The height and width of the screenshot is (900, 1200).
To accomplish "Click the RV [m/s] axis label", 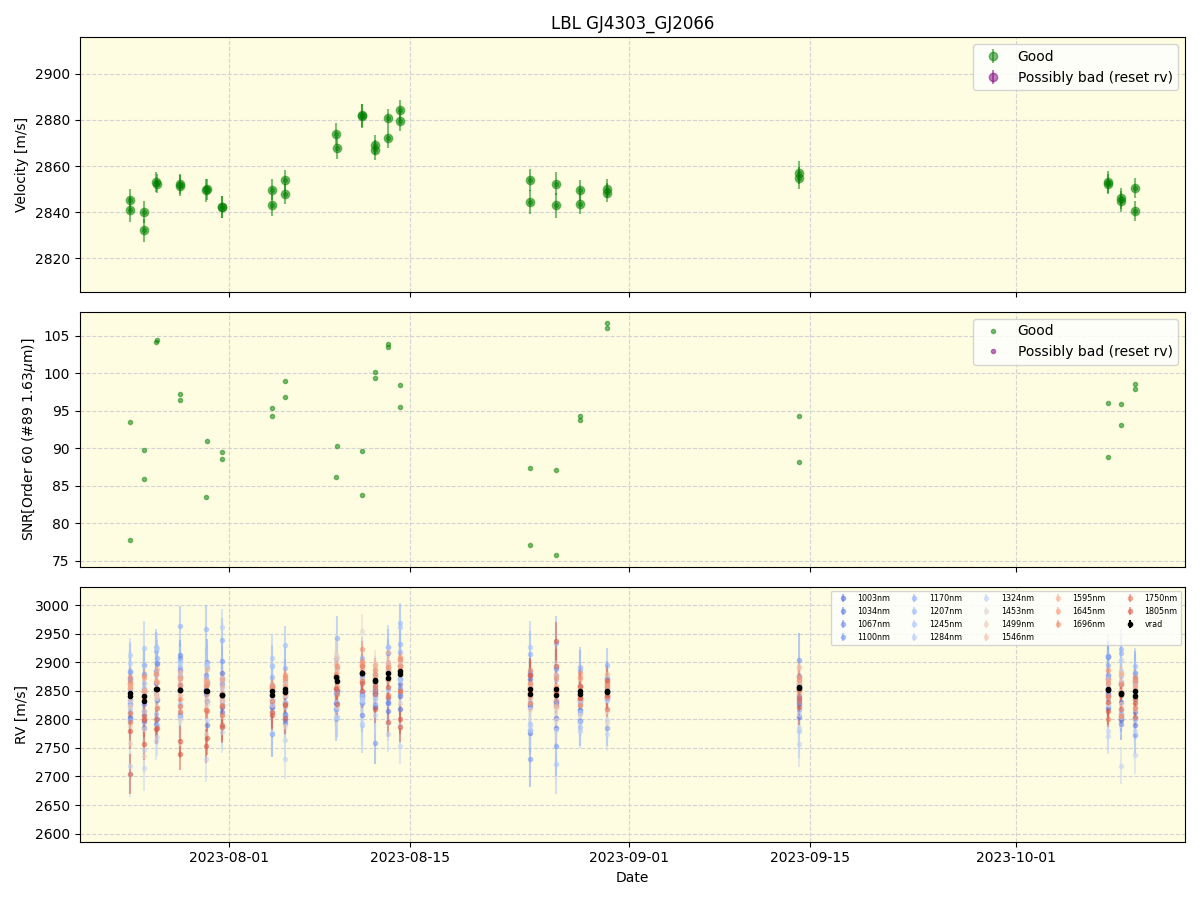I will tap(21, 714).
